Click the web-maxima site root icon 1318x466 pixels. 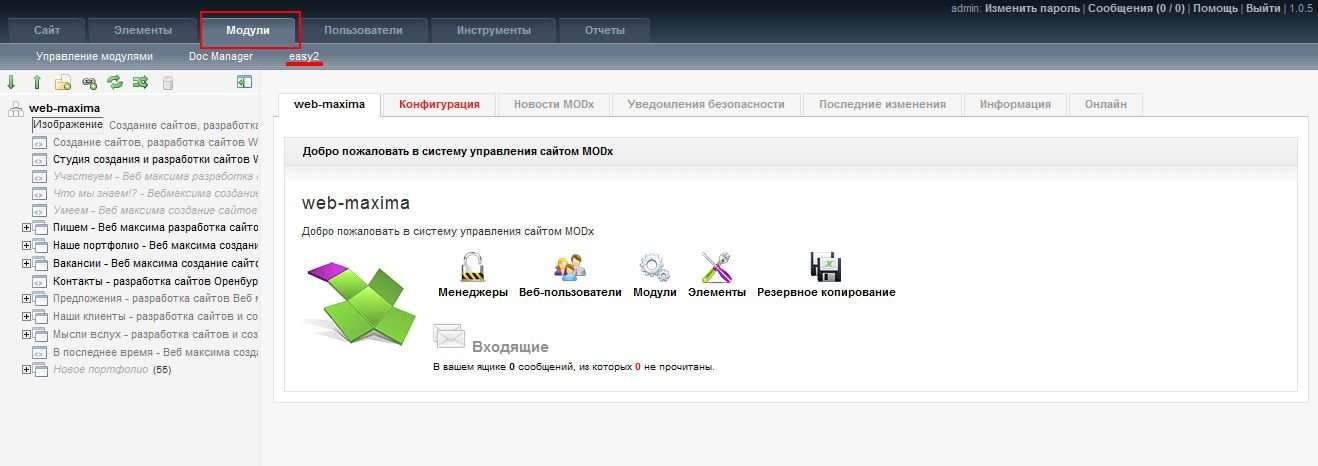15,109
